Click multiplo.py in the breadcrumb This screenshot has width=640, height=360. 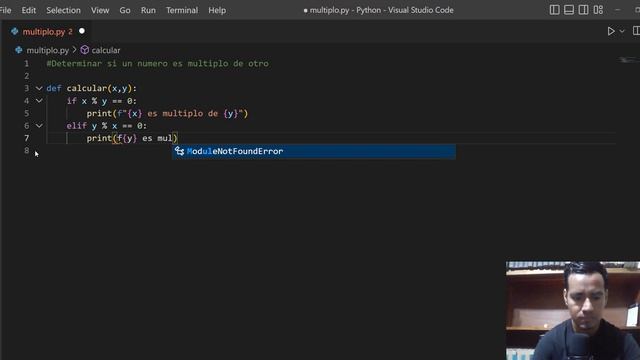click(x=47, y=50)
